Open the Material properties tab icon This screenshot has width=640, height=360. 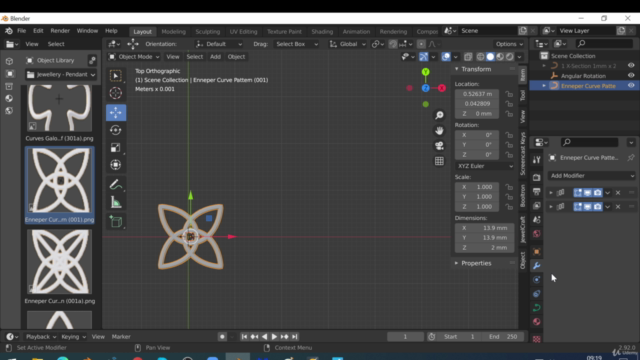537,322
